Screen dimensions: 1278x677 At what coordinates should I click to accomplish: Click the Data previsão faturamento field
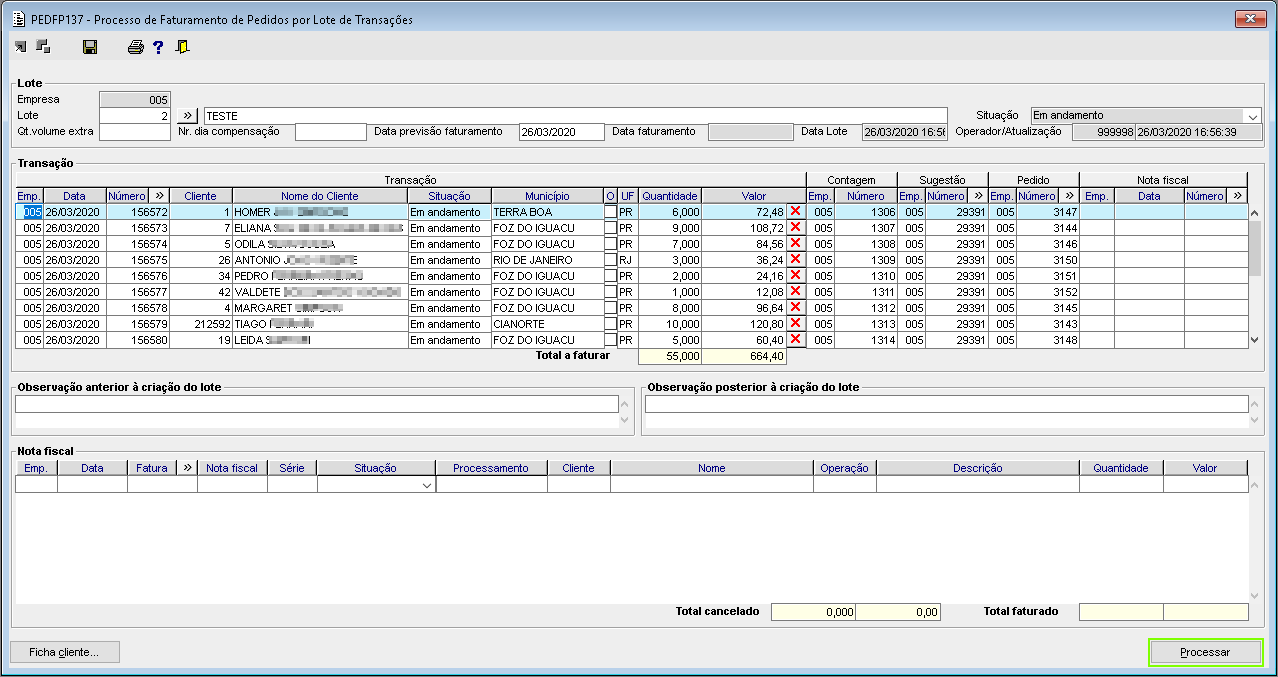tap(562, 132)
